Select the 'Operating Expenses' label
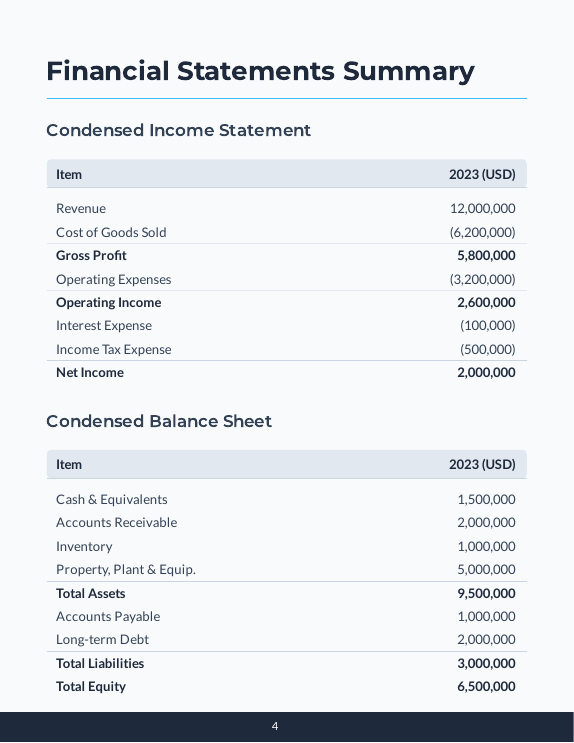 tap(113, 280)
